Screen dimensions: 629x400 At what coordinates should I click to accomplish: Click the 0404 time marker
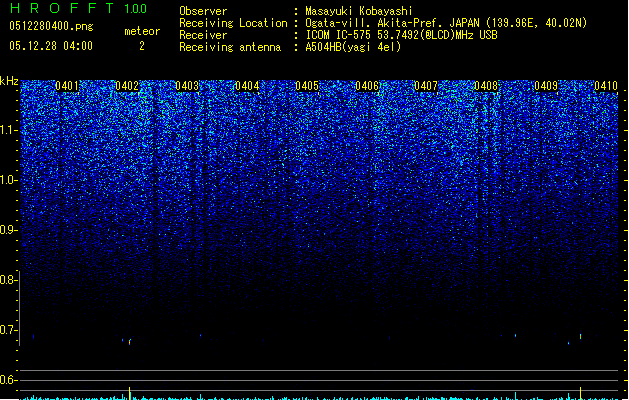click(x=247, y=86)
